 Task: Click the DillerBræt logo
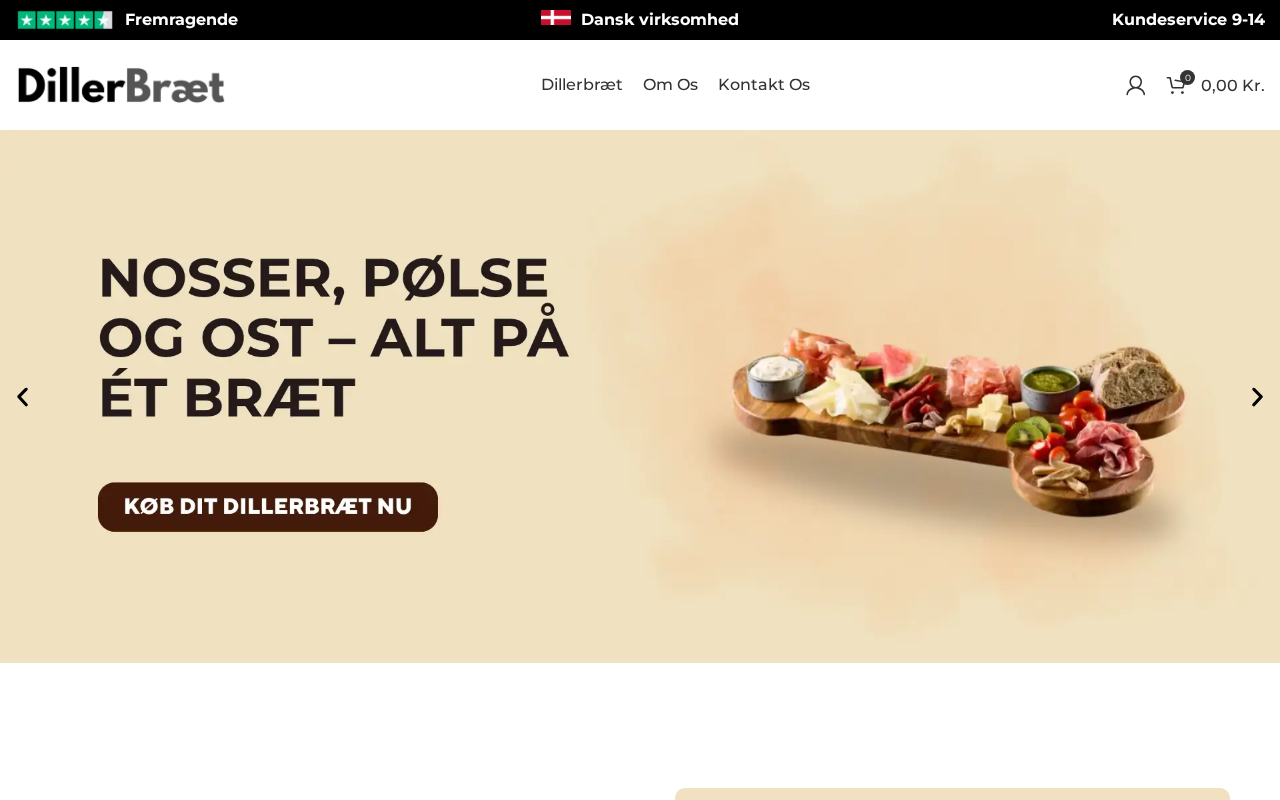121,85
